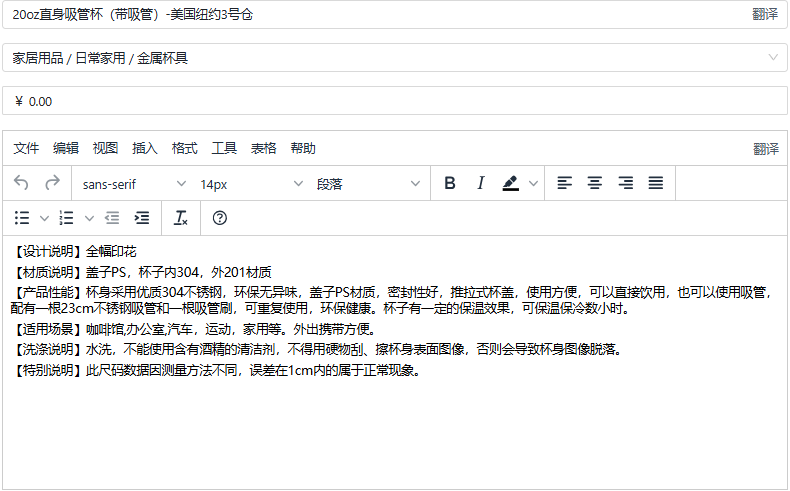This screenshot has height=491, width=790.
Task: Center align the text
Action: [595, 183]
